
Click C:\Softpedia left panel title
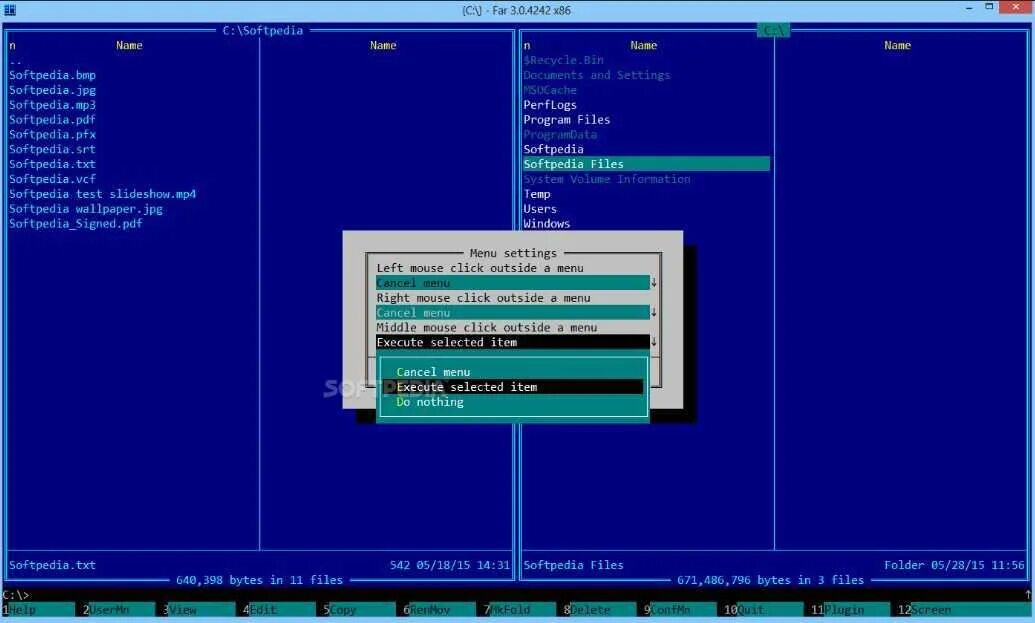263,30
